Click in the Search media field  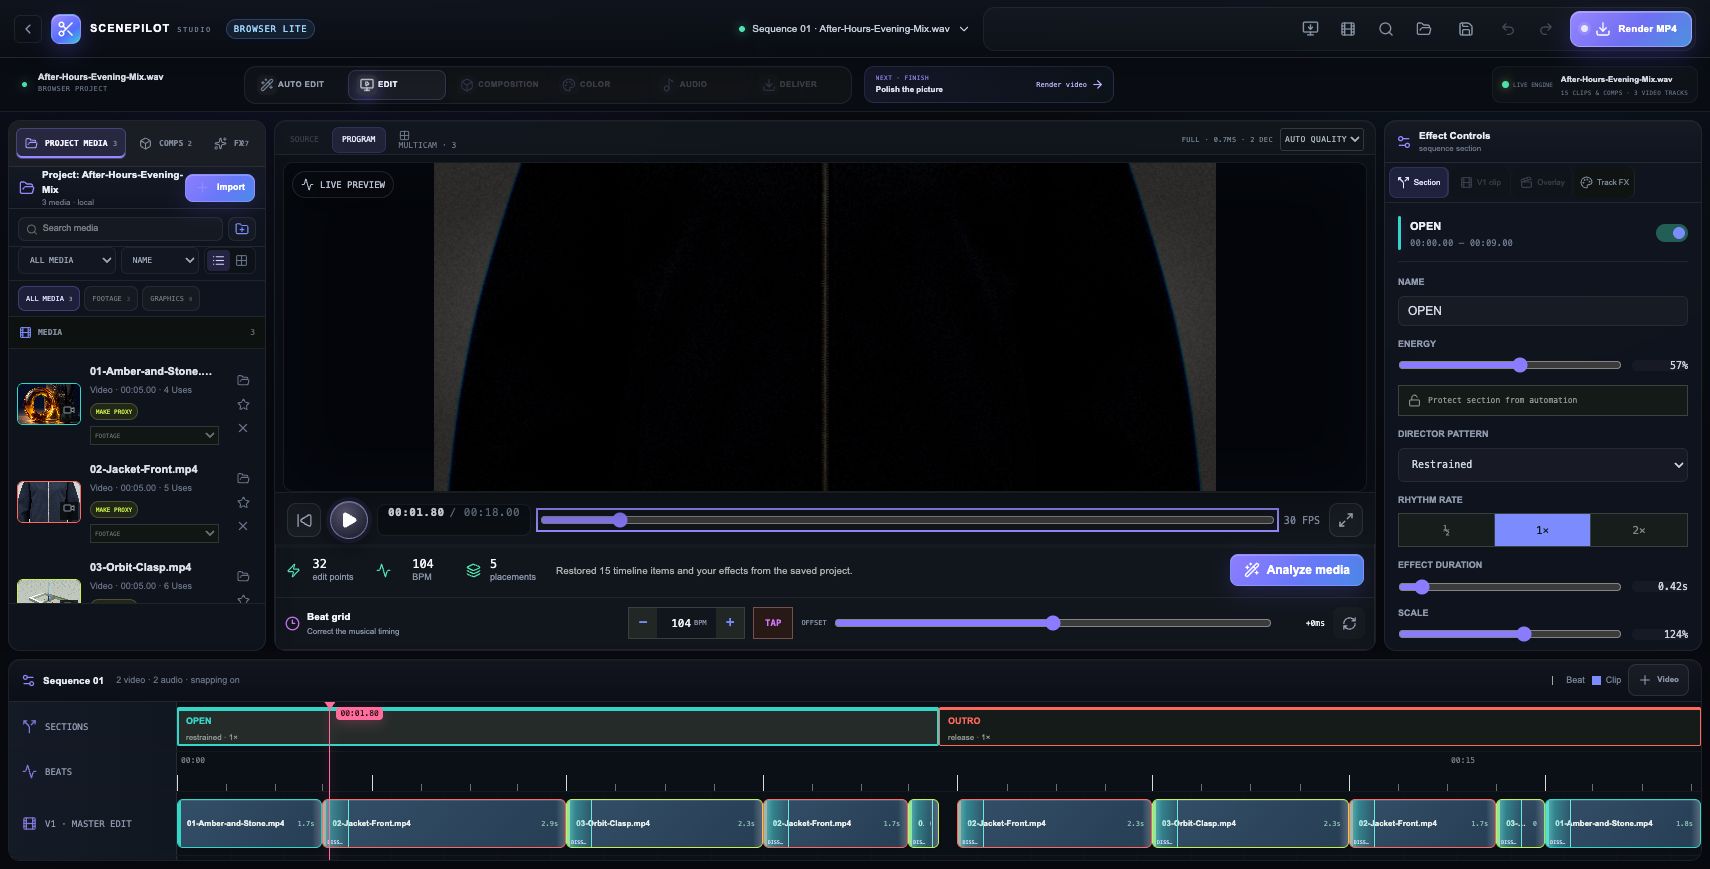(x=120, y=229)
